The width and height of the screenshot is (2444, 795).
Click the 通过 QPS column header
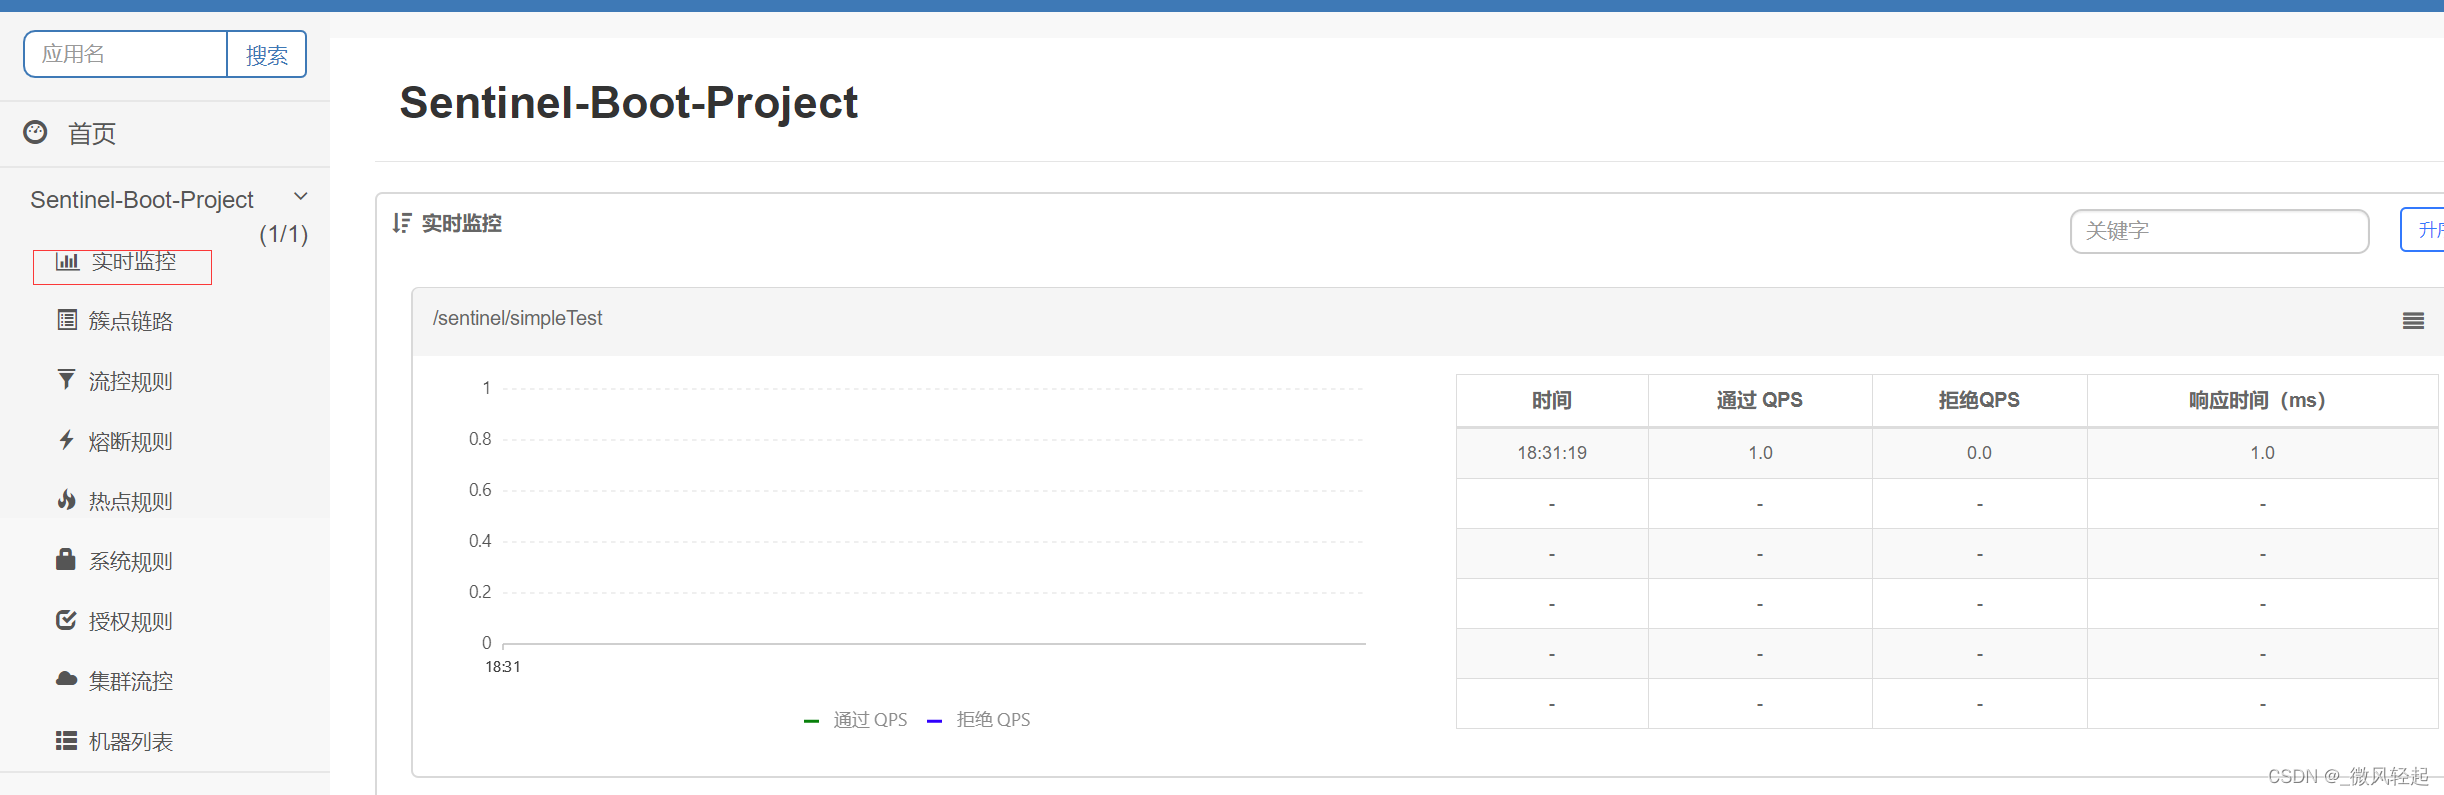pyautogui.click(x=1760, y=400)
